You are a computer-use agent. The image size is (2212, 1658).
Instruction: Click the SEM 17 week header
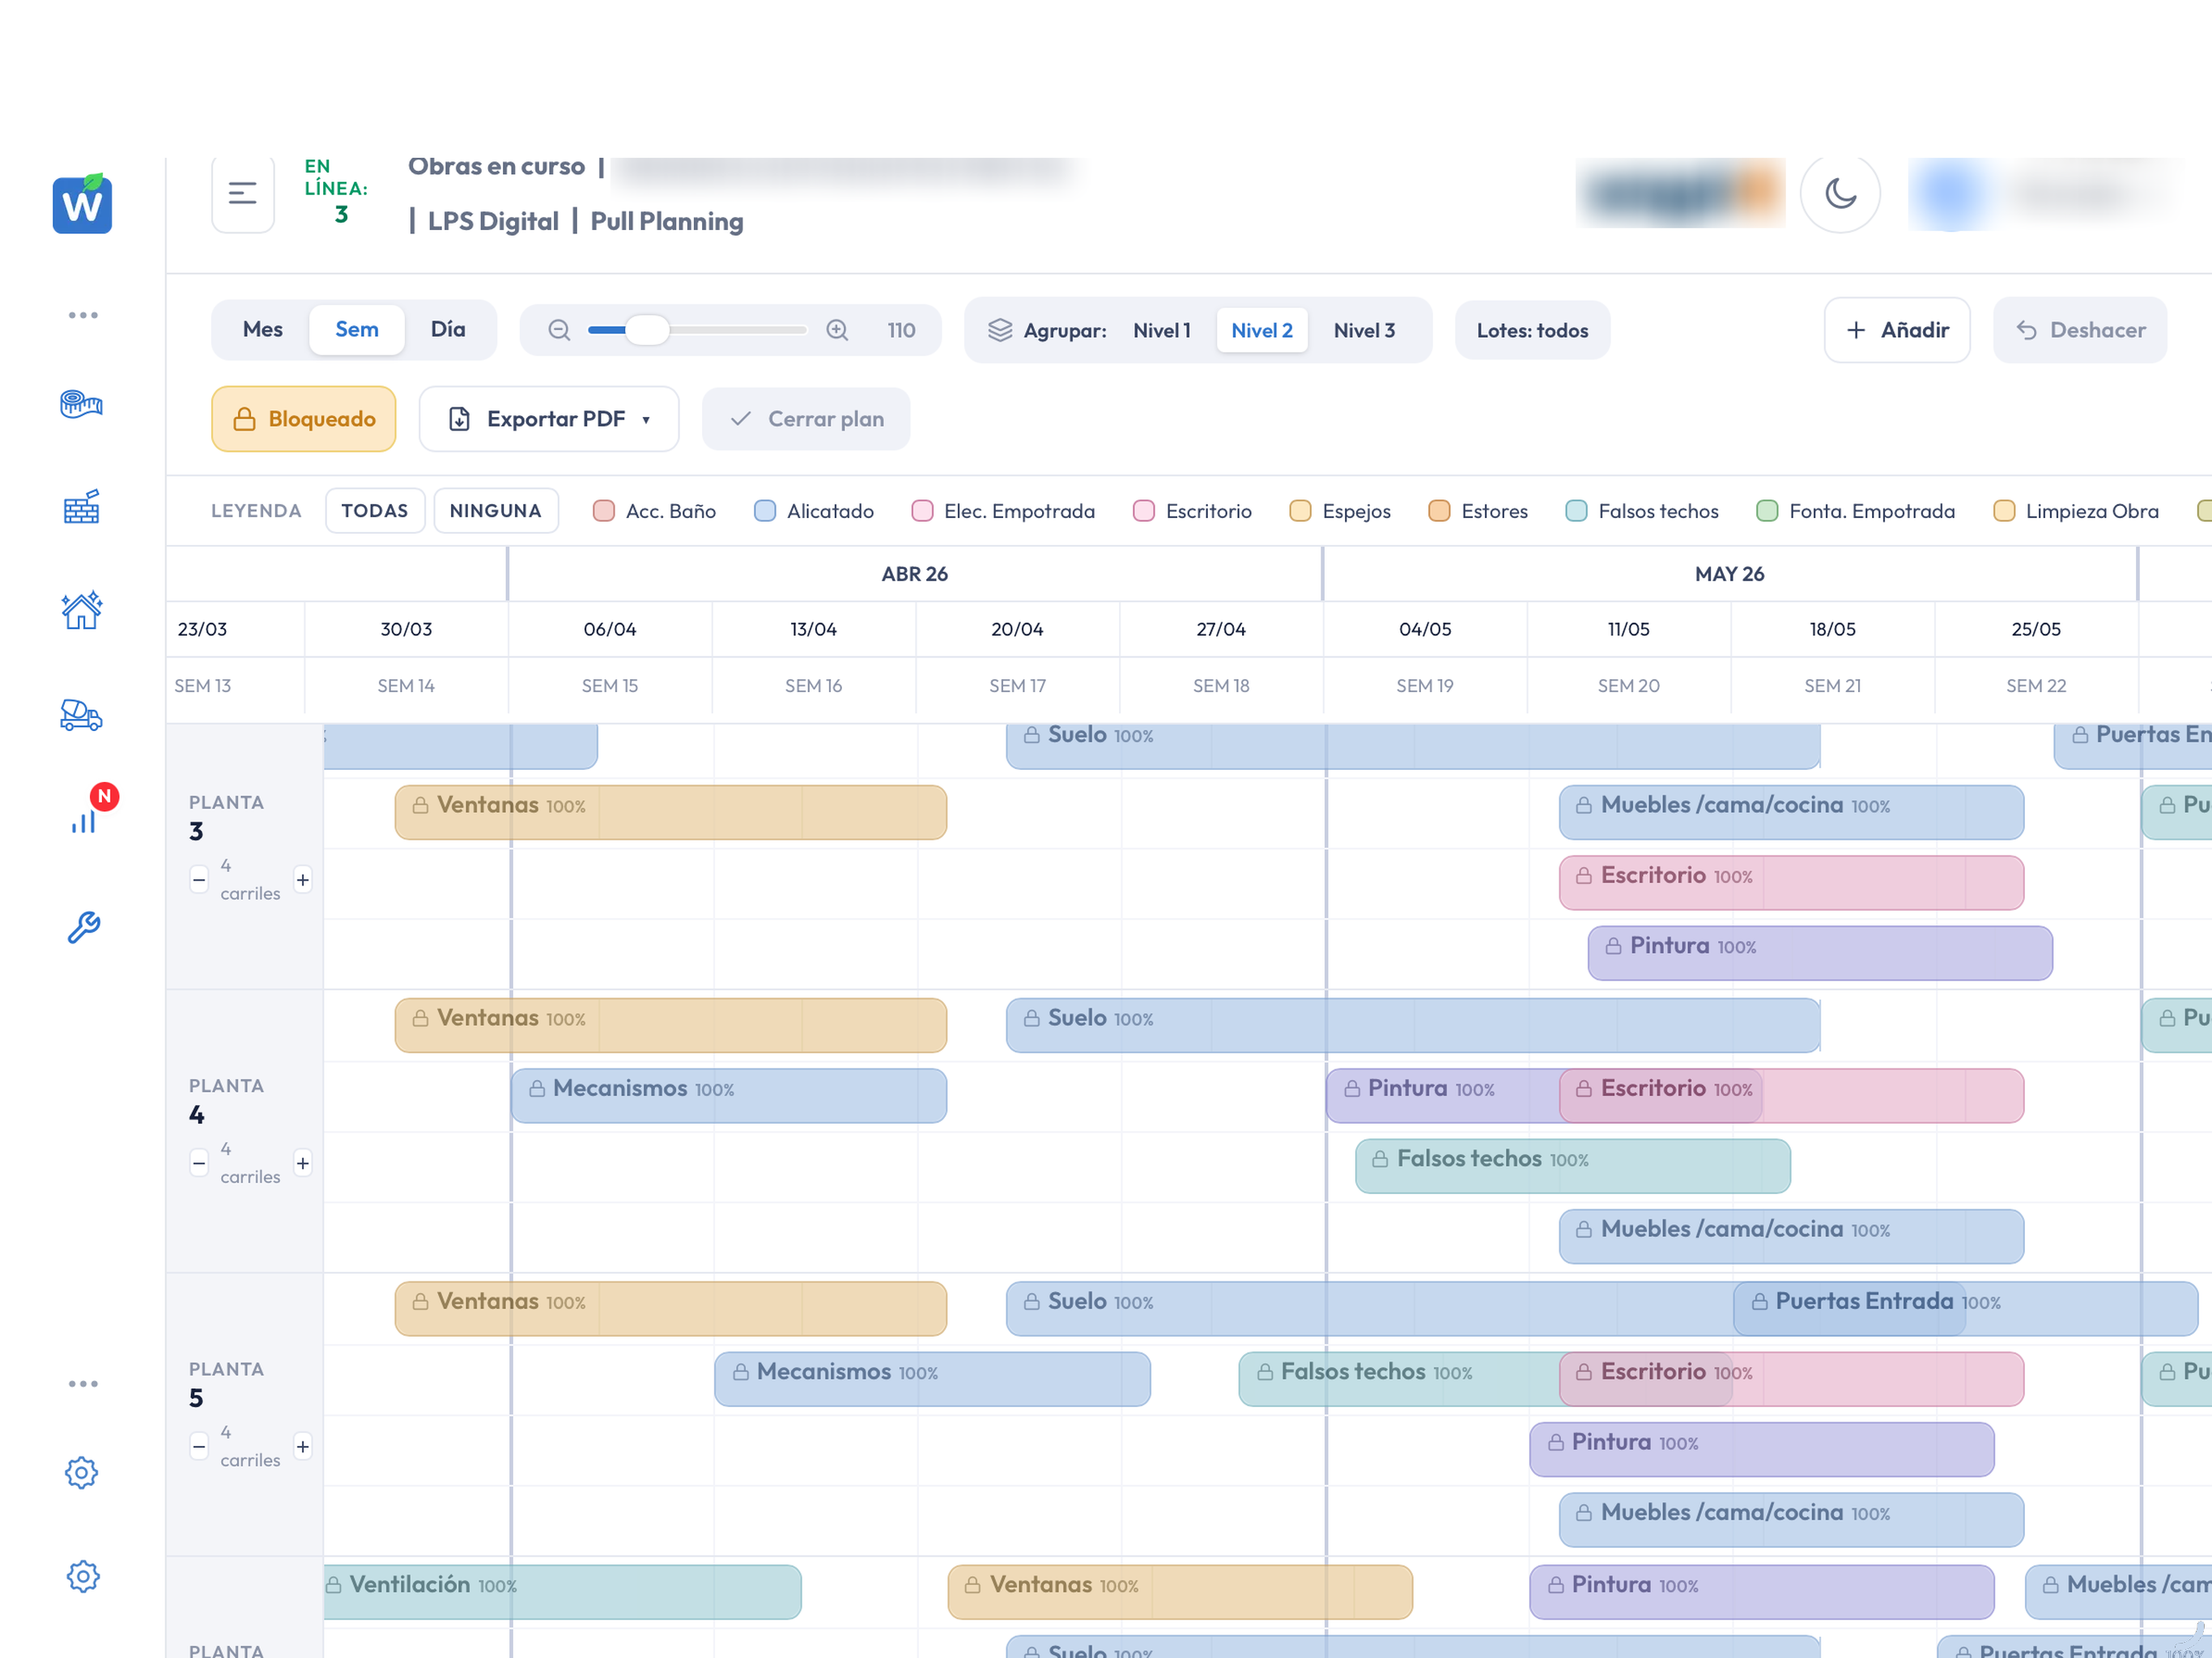1017,686
